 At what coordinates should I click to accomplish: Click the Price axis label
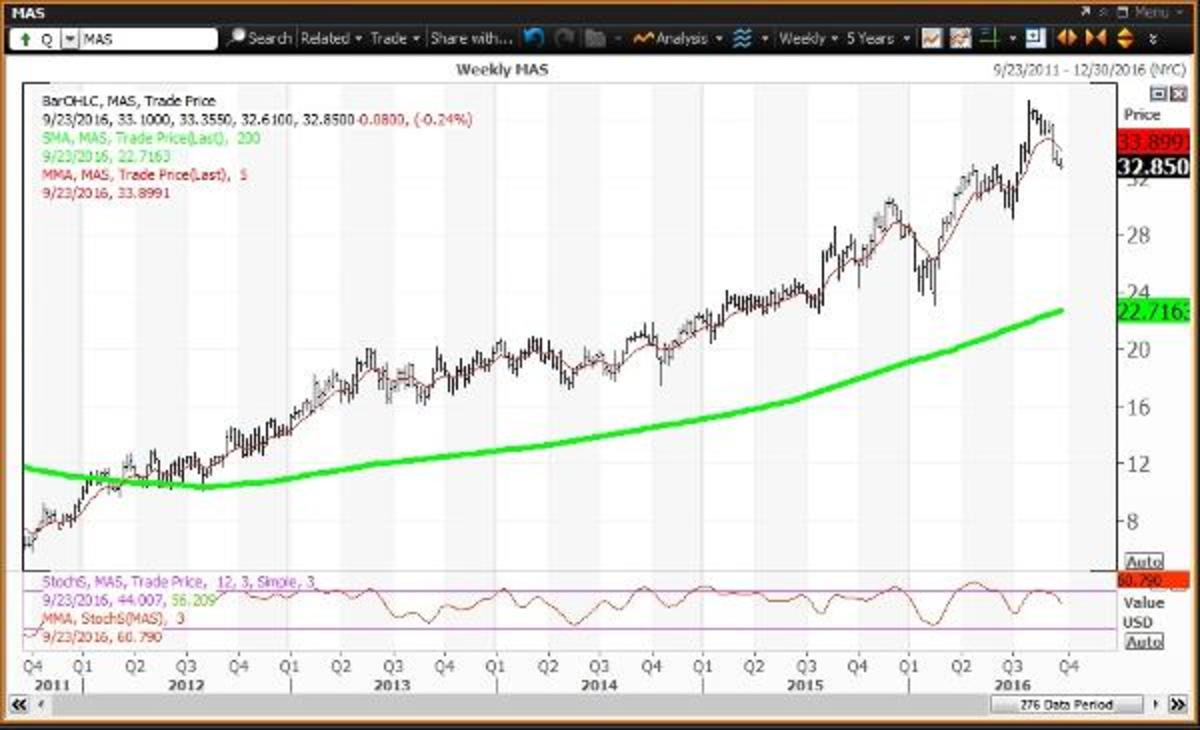1142,115
